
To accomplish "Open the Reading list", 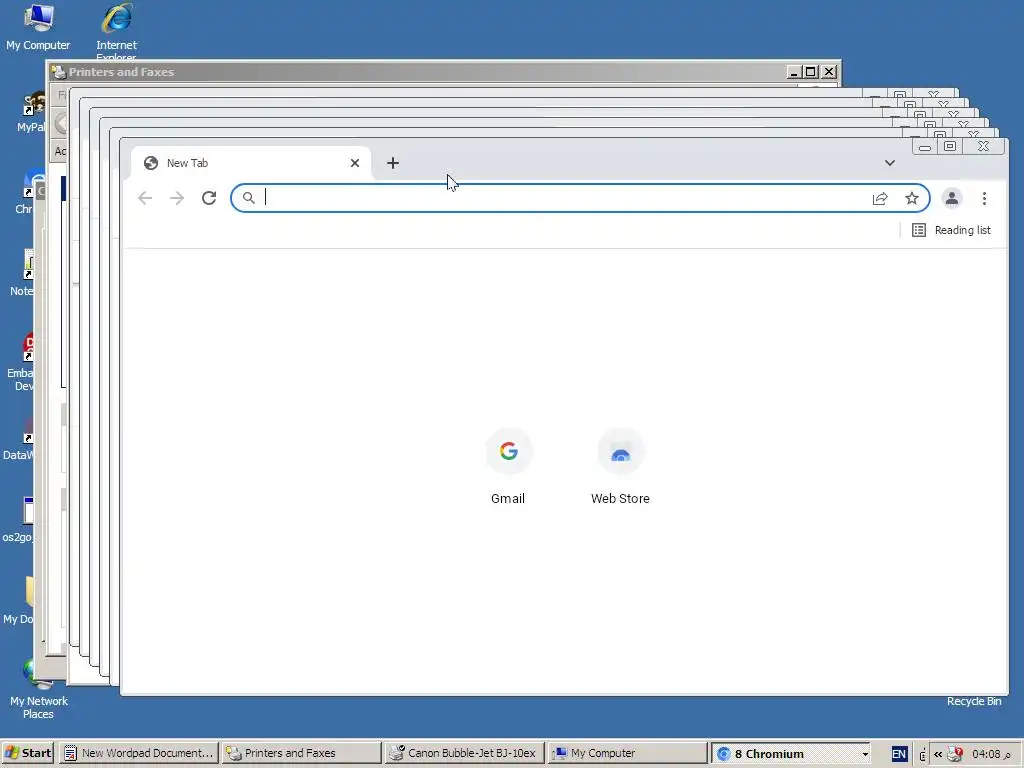I will point(952,230).
